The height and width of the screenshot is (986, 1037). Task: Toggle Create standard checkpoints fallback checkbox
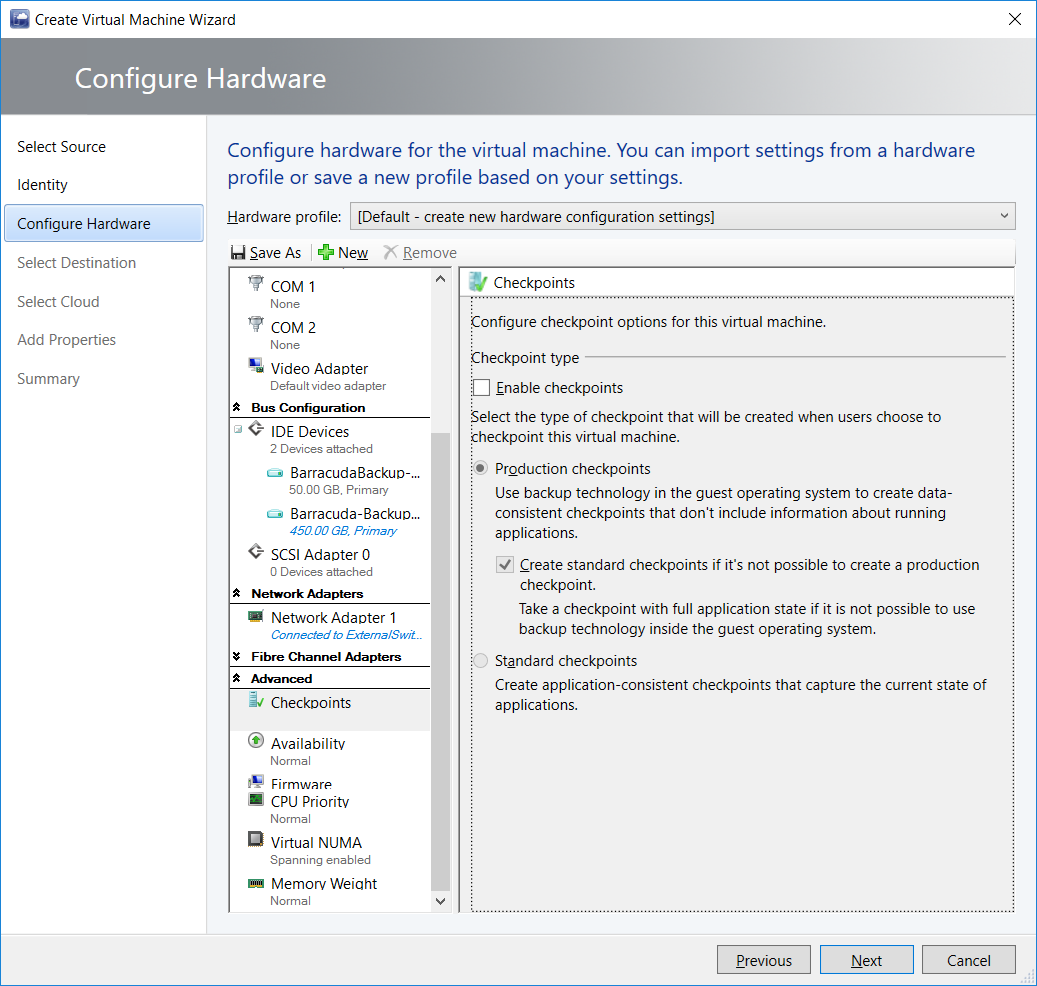point(505,565)
